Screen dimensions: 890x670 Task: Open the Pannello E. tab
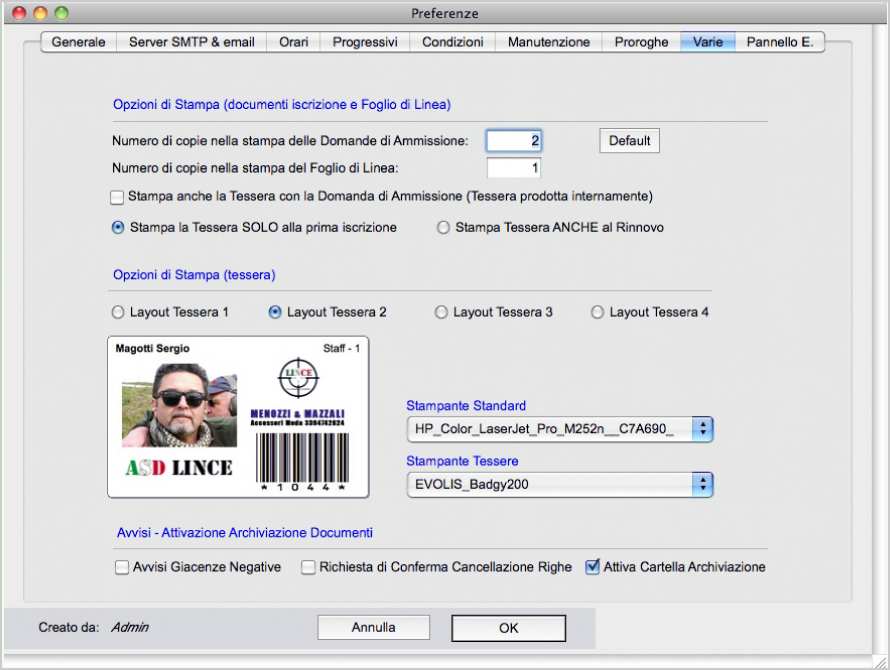tap(780, 42)
